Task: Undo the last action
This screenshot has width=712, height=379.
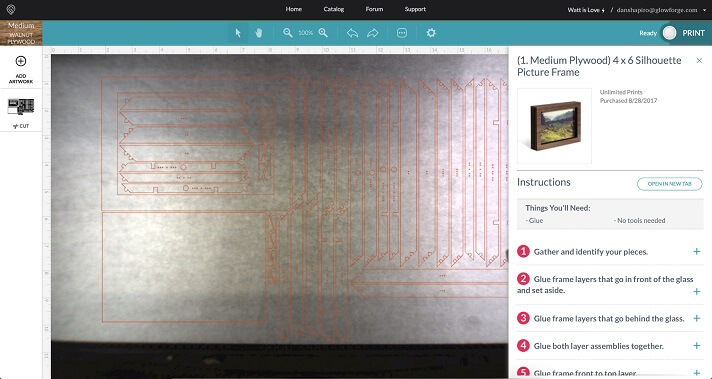Action: click(x=352, y=33)
